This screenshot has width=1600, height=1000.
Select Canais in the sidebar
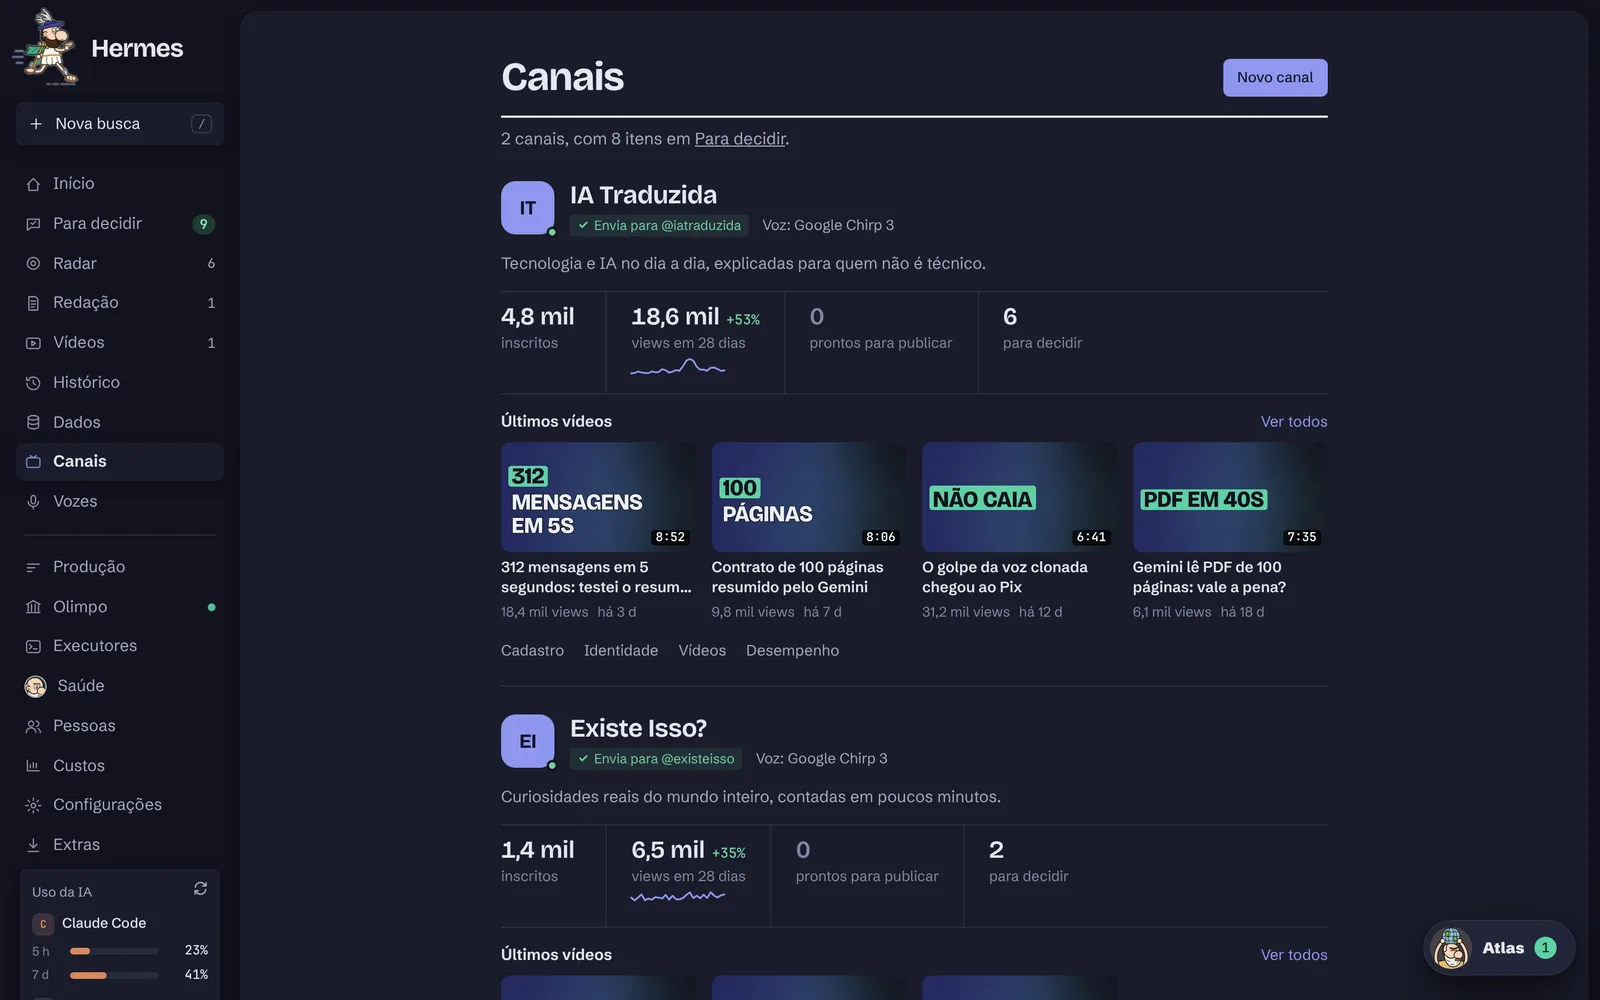(x=120, y=462)
